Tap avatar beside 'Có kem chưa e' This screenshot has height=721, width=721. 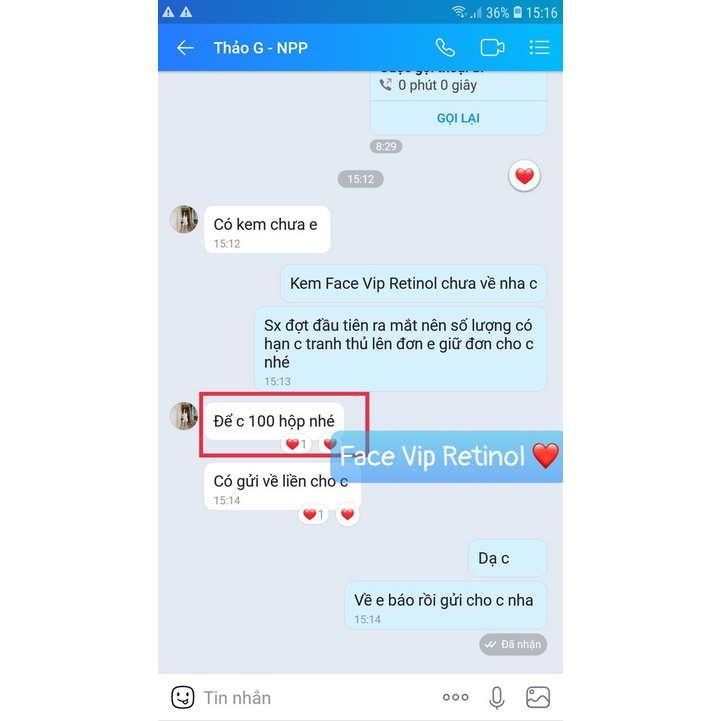click(x=184, y=219)
